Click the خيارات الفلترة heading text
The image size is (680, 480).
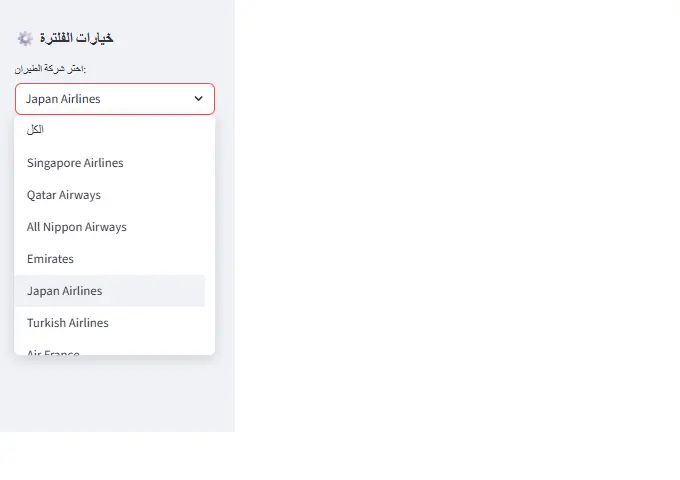pyautogui.click(x=76, y=38)
